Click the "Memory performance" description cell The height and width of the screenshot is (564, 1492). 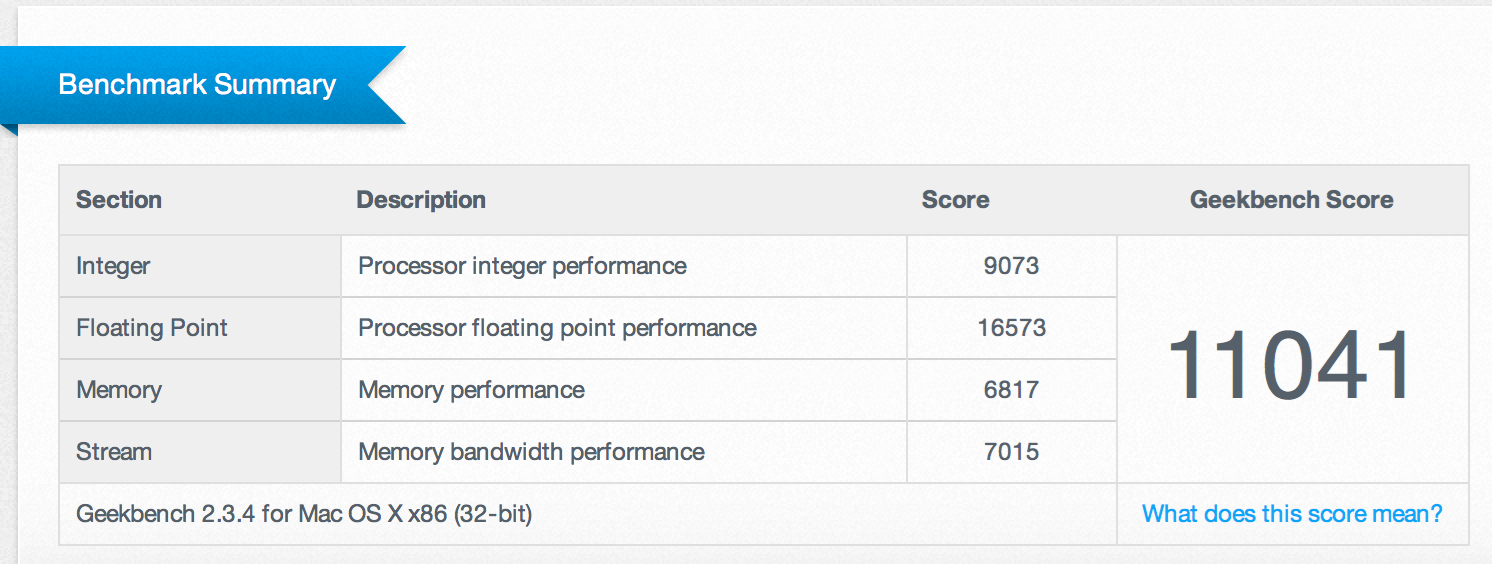[471, 390]
